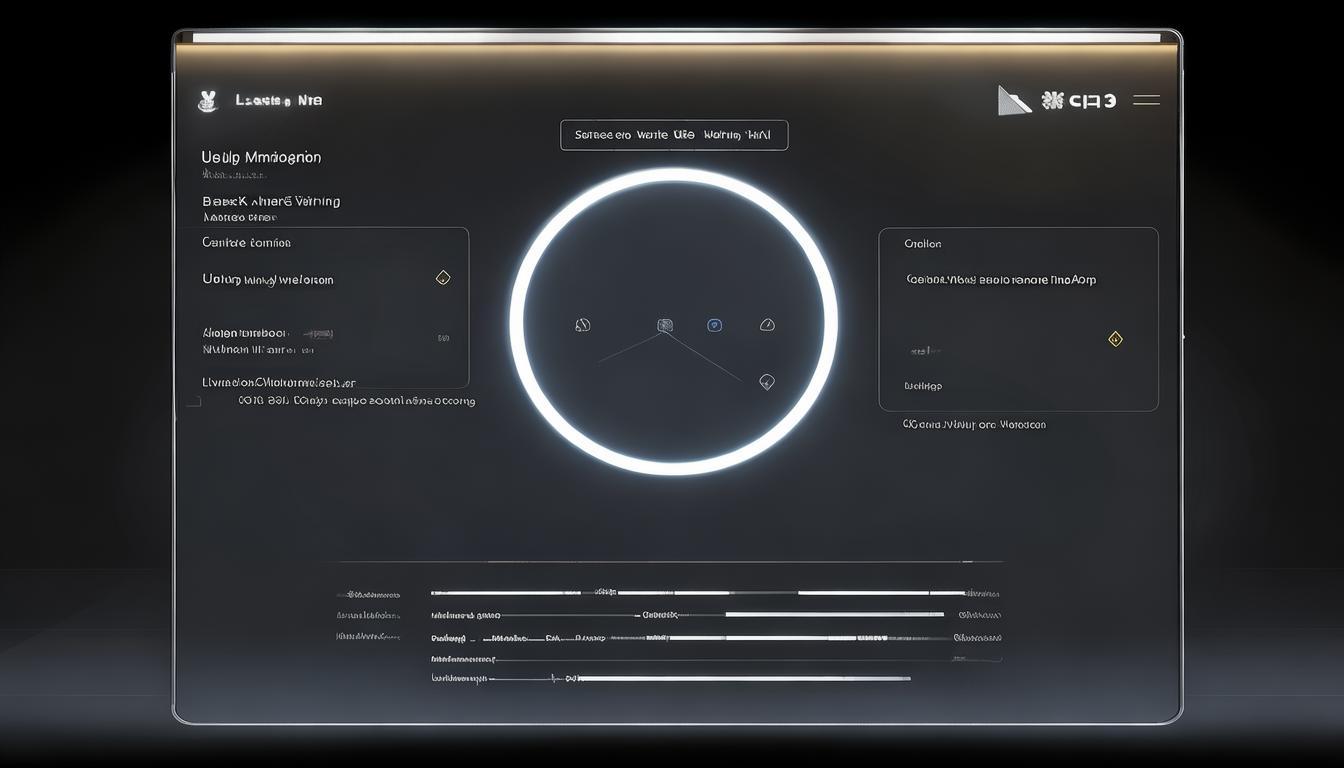Click the gold diamond icon in the Cnolion panel
1344x768 pixels.
pos(1115,338)
